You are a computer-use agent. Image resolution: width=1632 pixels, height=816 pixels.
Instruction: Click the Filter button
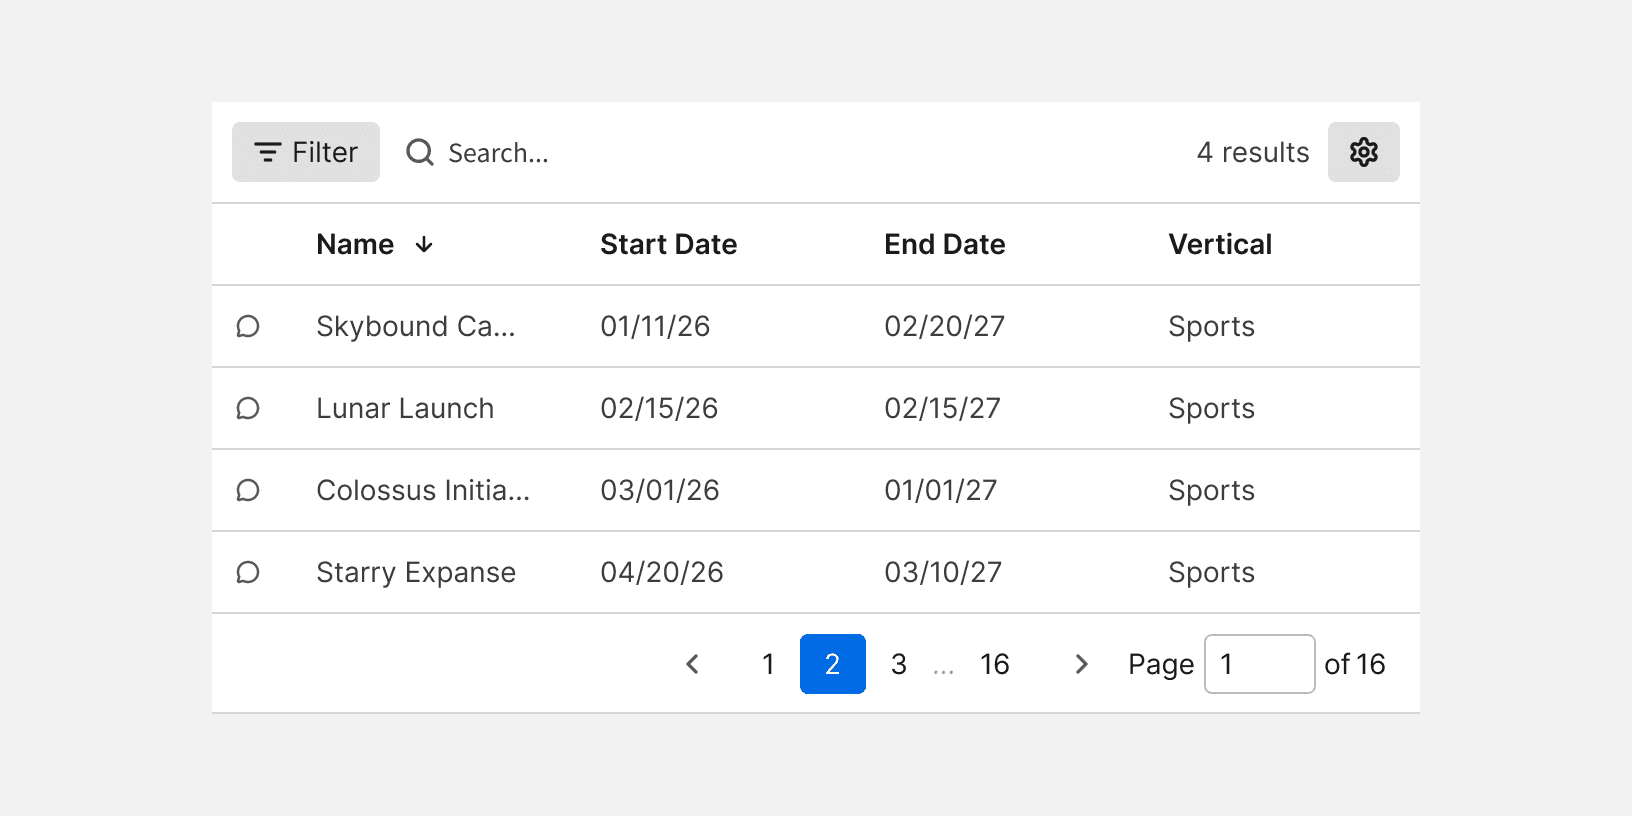(x=306, y=152)
